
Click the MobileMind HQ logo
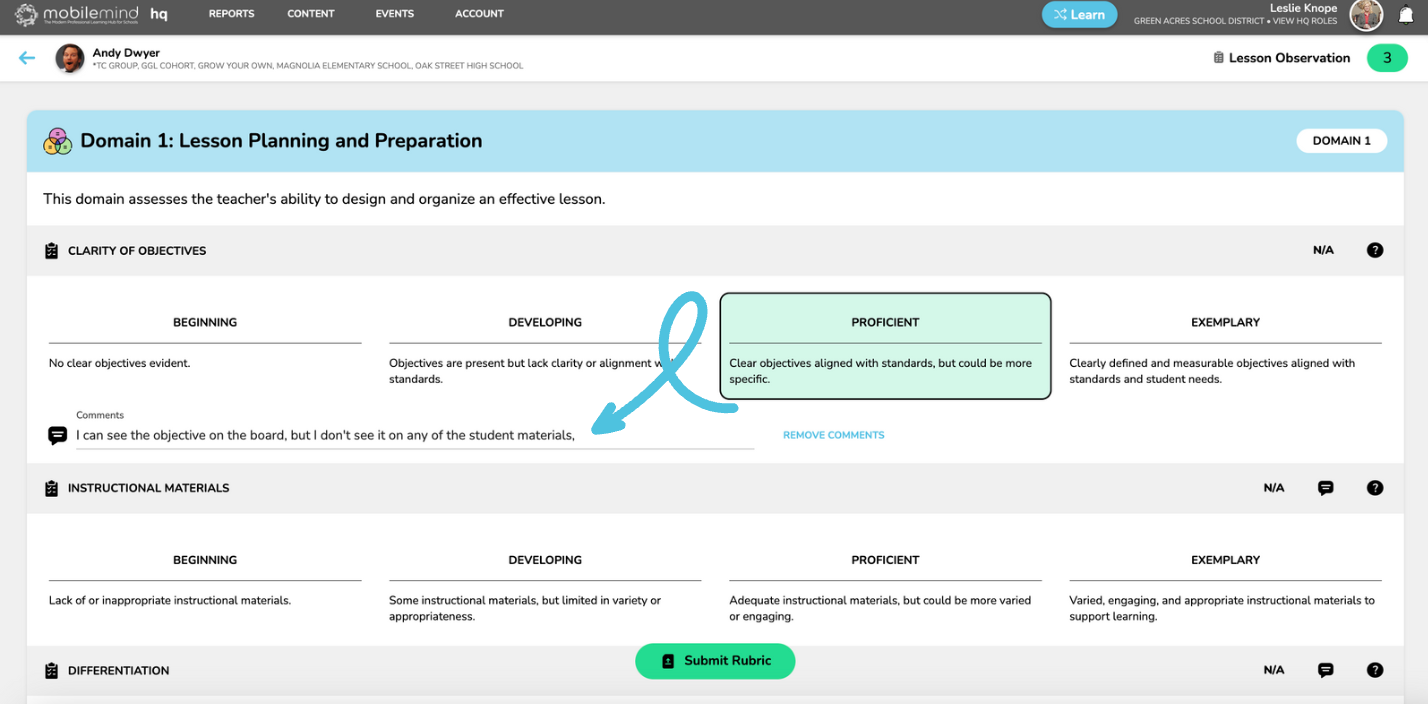[x=92, y=15]
